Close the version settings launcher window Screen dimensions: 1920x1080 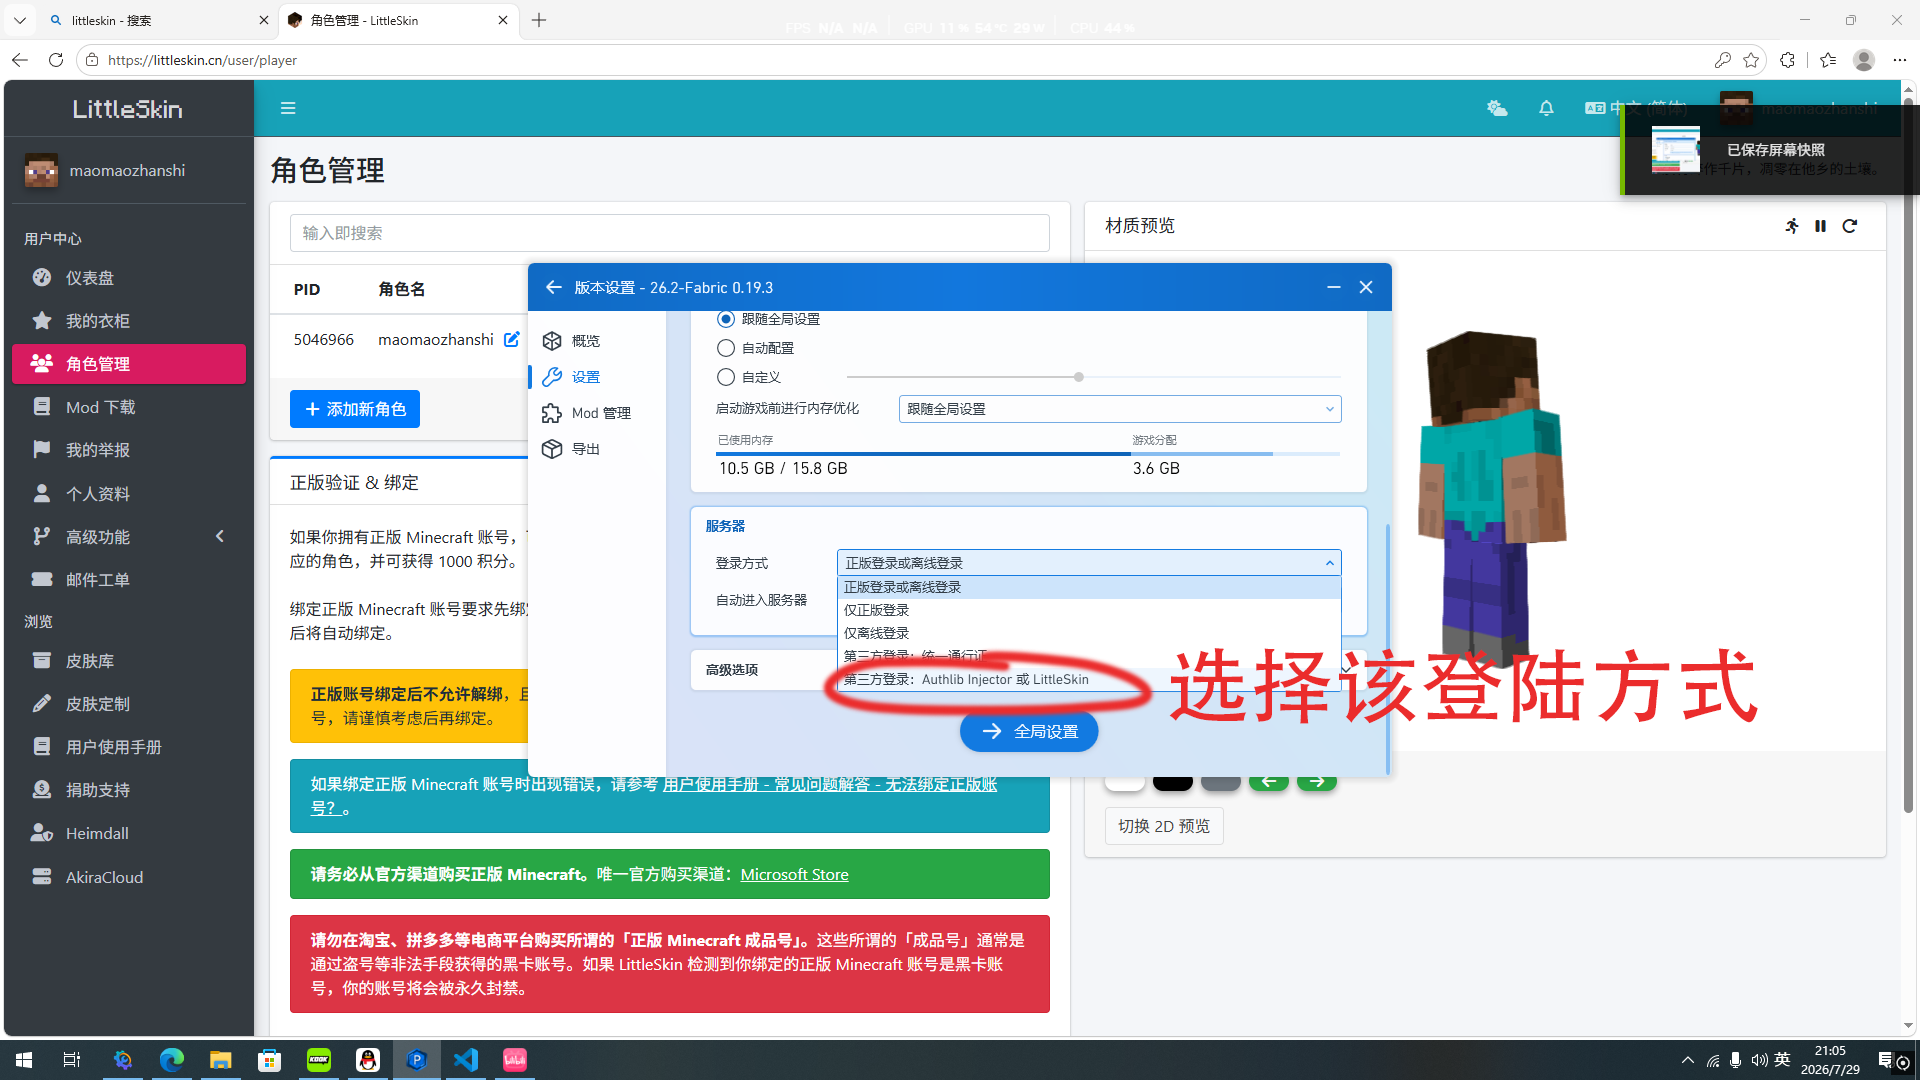[x=1366, y=287]
